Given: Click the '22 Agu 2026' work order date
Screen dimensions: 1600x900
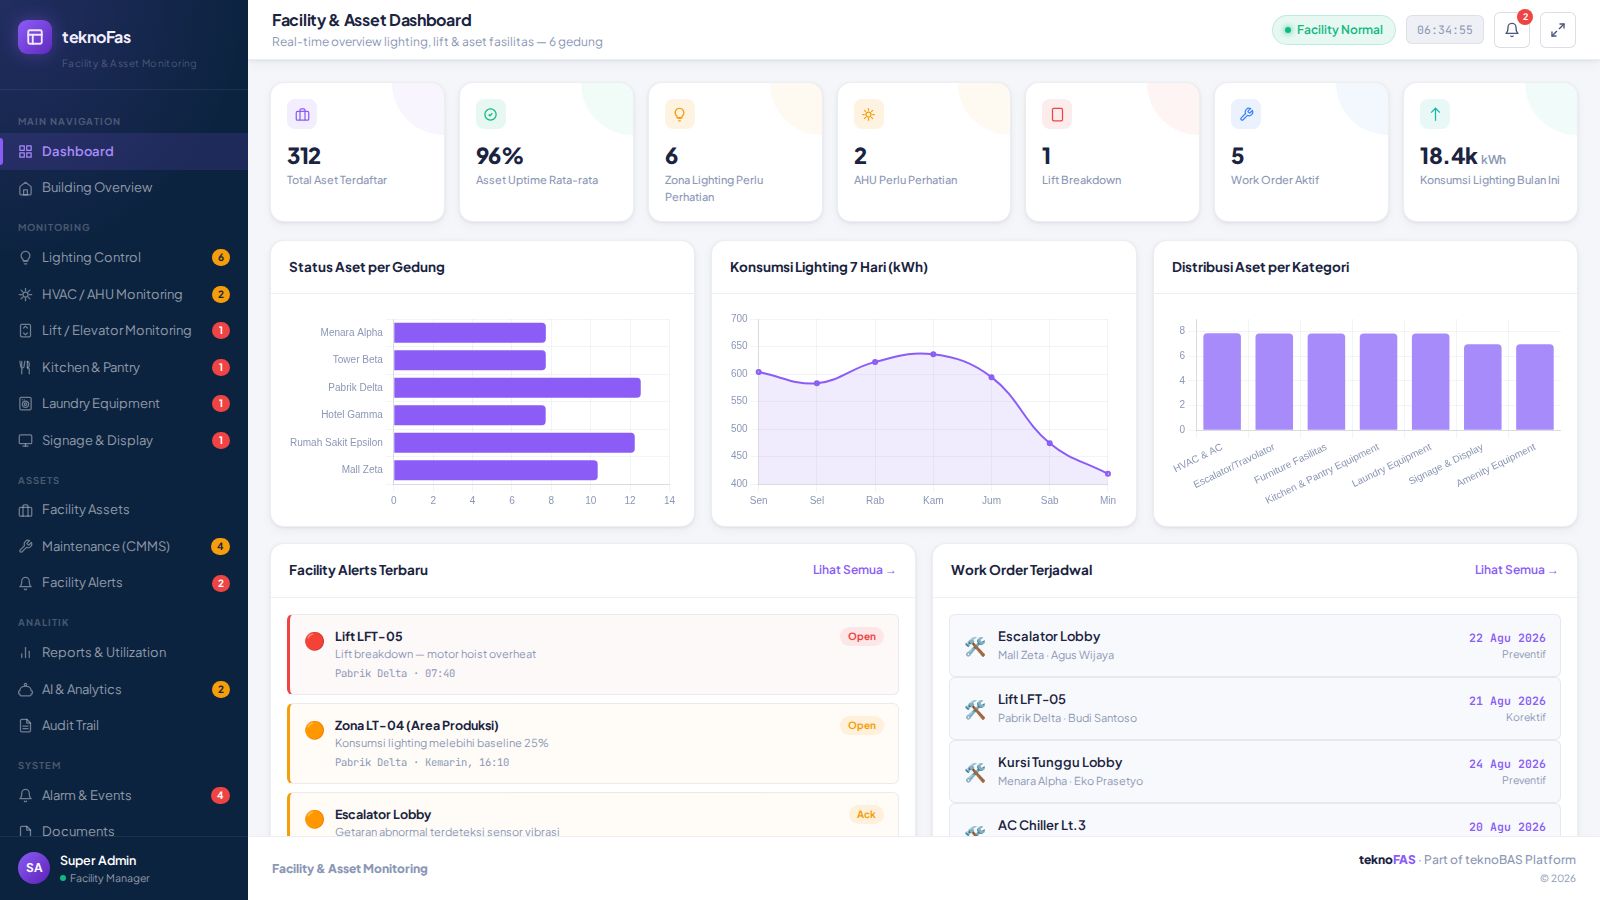Looking at the screenshot, I should (x=1507, y=638).
